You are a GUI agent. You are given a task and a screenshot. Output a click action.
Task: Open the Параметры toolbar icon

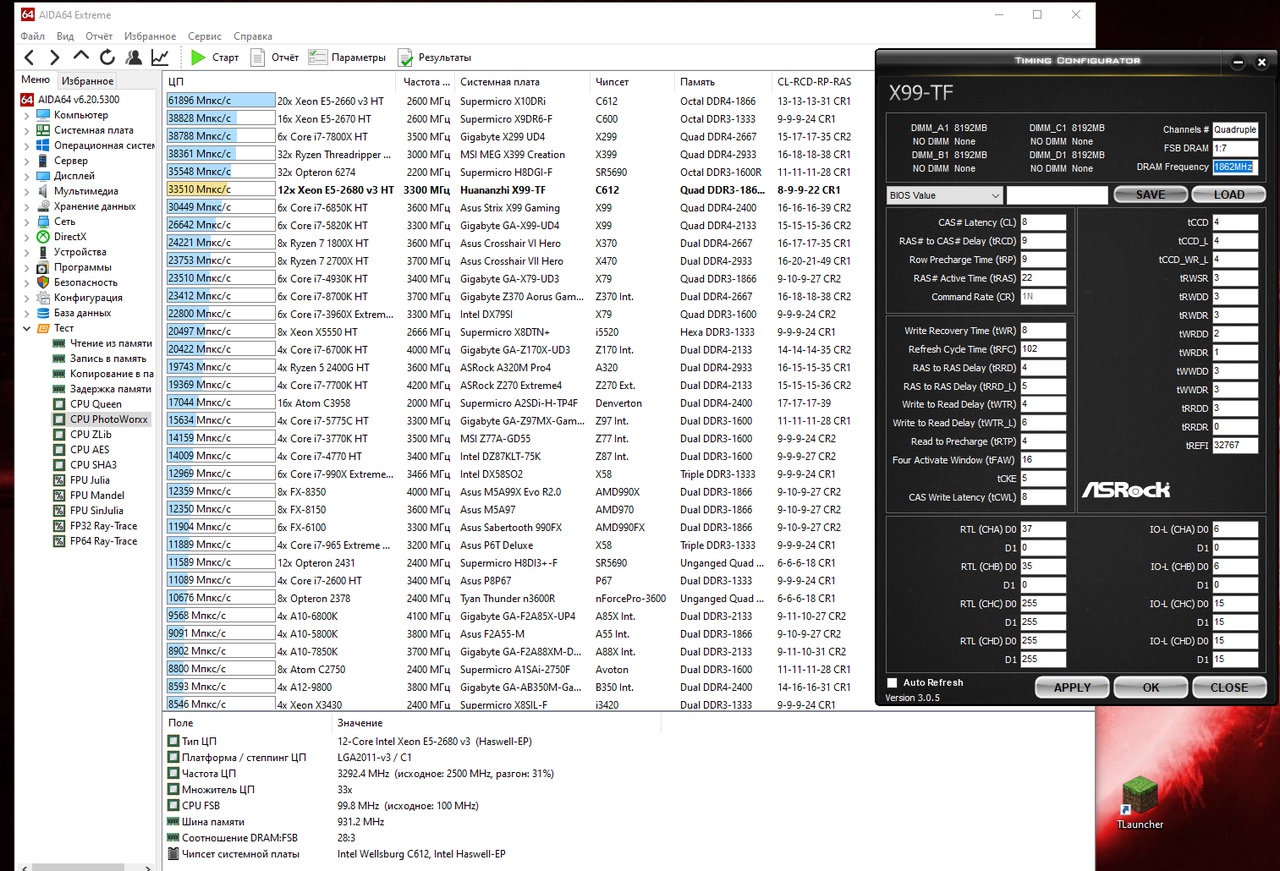(317, 57)
